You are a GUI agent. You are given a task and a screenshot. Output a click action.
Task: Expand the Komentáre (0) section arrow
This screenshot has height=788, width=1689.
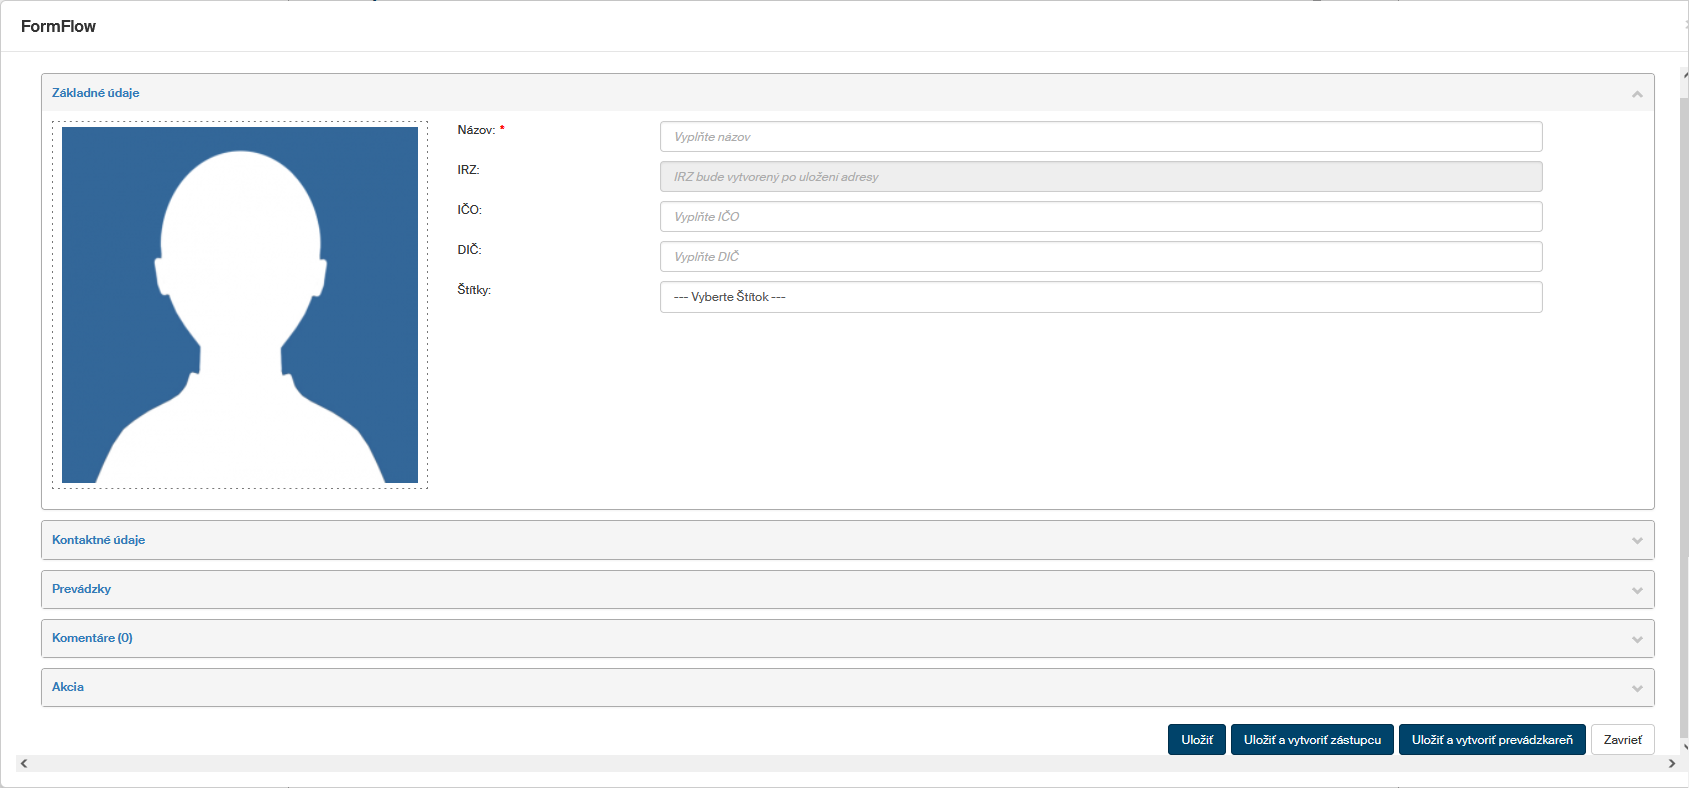(1637, 639)
